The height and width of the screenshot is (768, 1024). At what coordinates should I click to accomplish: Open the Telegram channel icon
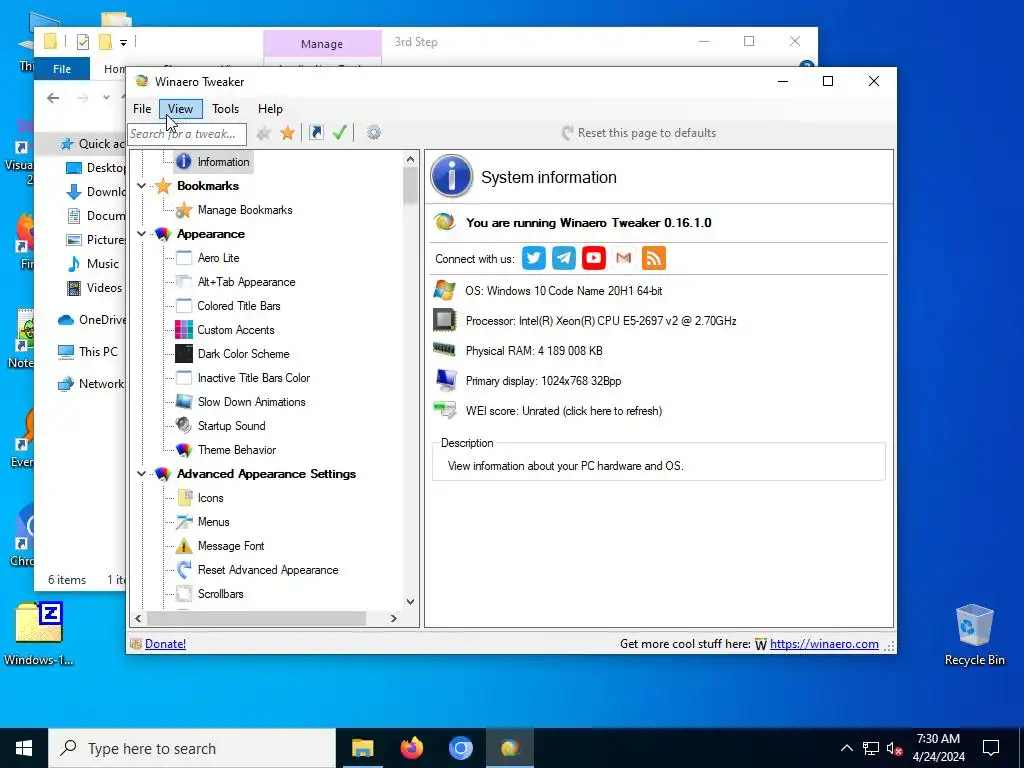[564, 258]
